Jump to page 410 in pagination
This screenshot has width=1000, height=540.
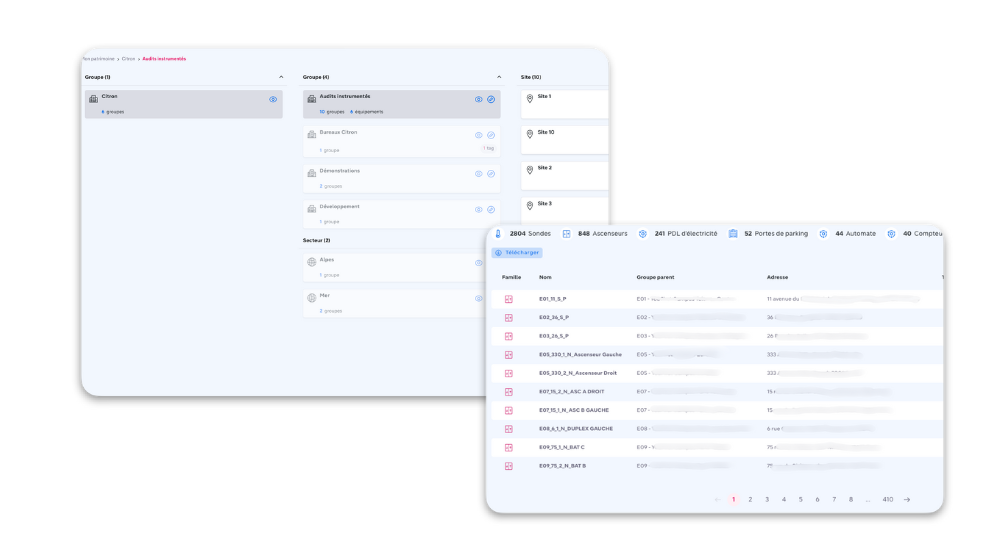[x=887, y=499]
